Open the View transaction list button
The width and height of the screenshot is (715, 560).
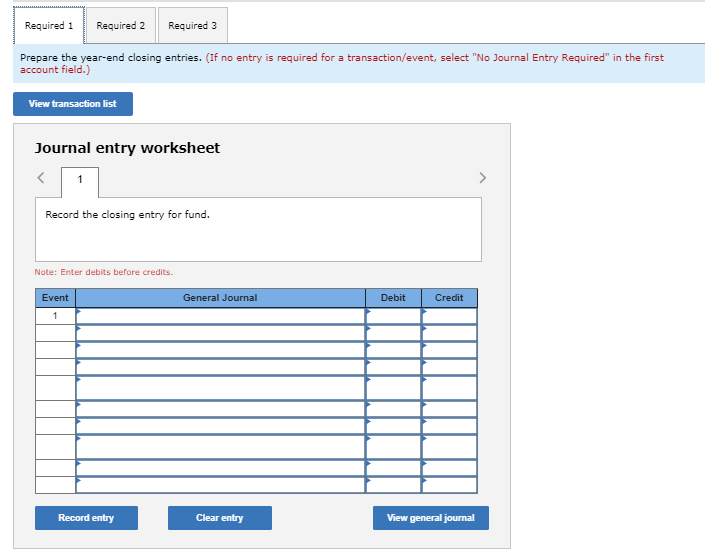click(x=73, y=104)
